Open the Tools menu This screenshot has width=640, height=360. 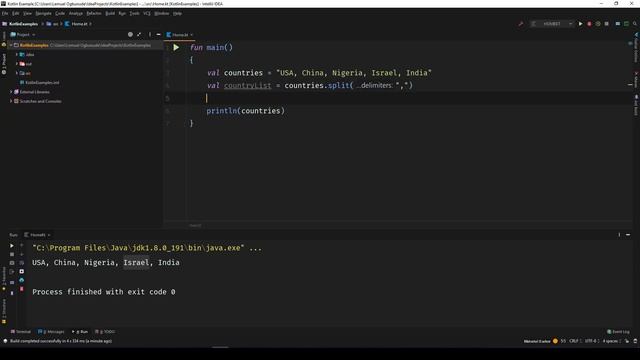click(134, 13)
